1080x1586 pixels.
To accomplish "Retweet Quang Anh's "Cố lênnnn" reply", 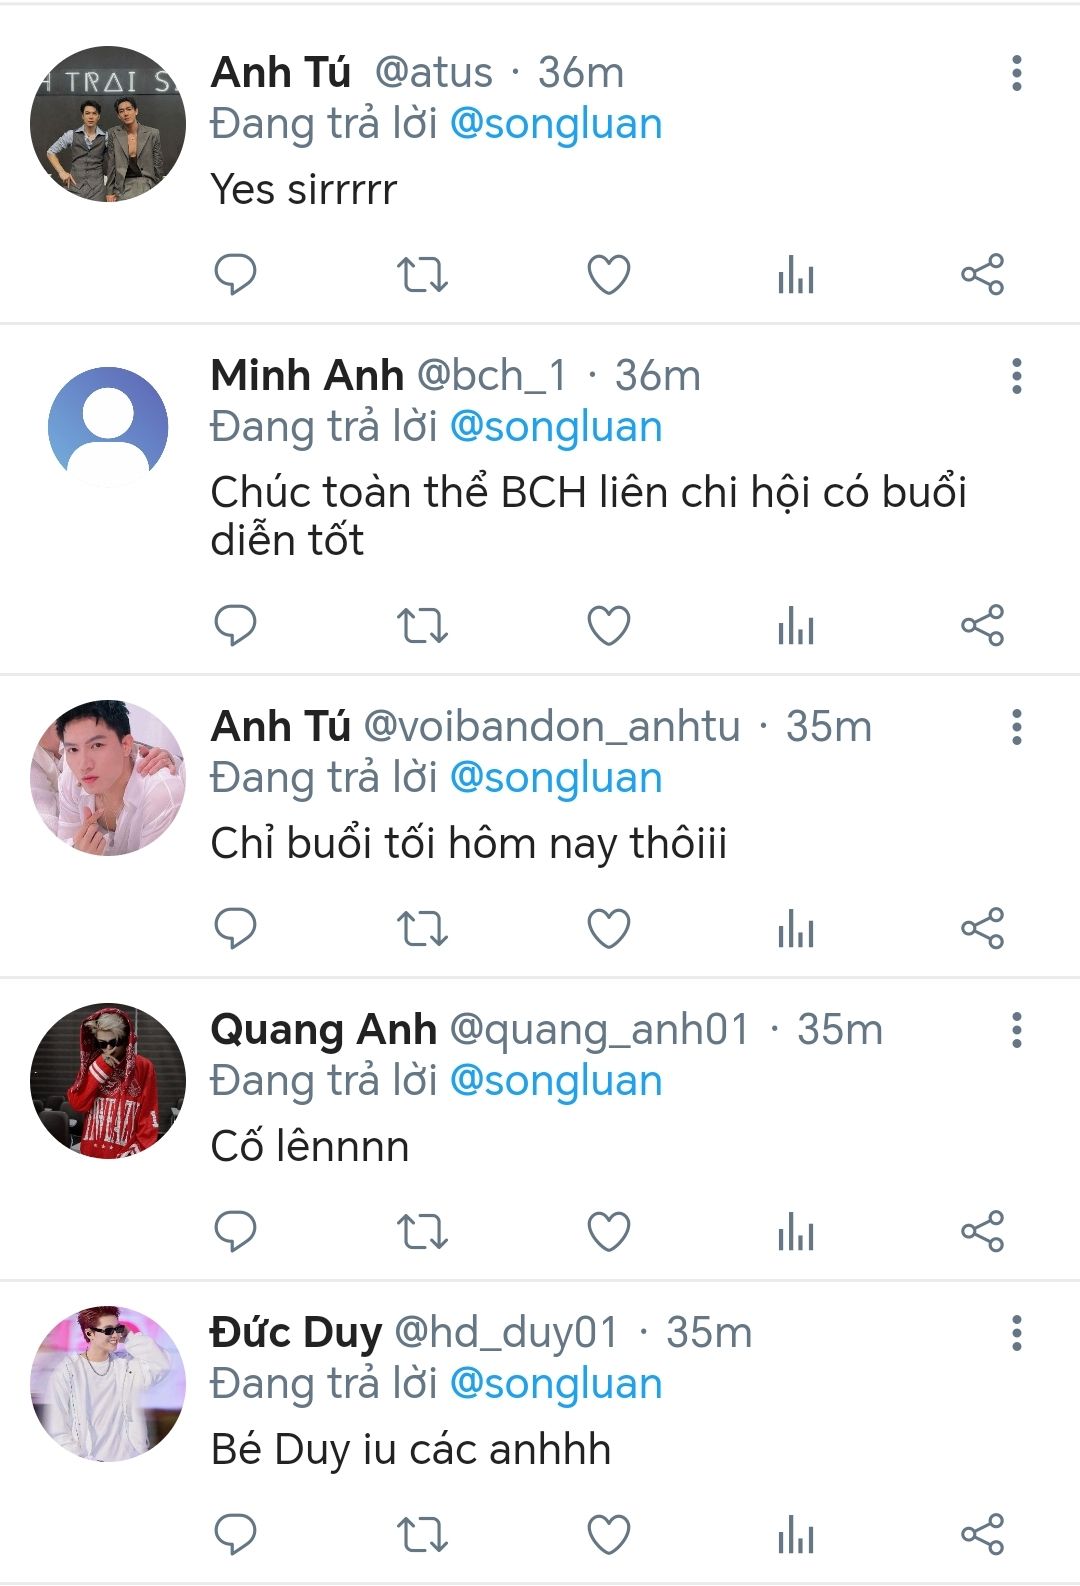I will click(422, 1232).
